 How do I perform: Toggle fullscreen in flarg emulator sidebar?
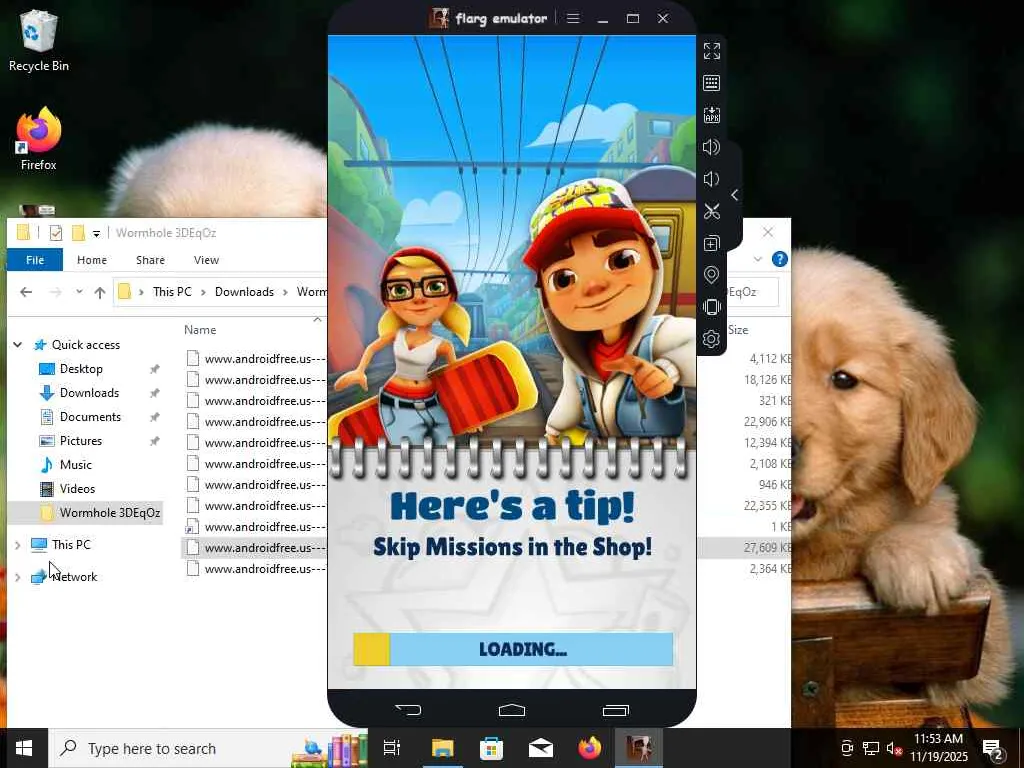point(711,51)
